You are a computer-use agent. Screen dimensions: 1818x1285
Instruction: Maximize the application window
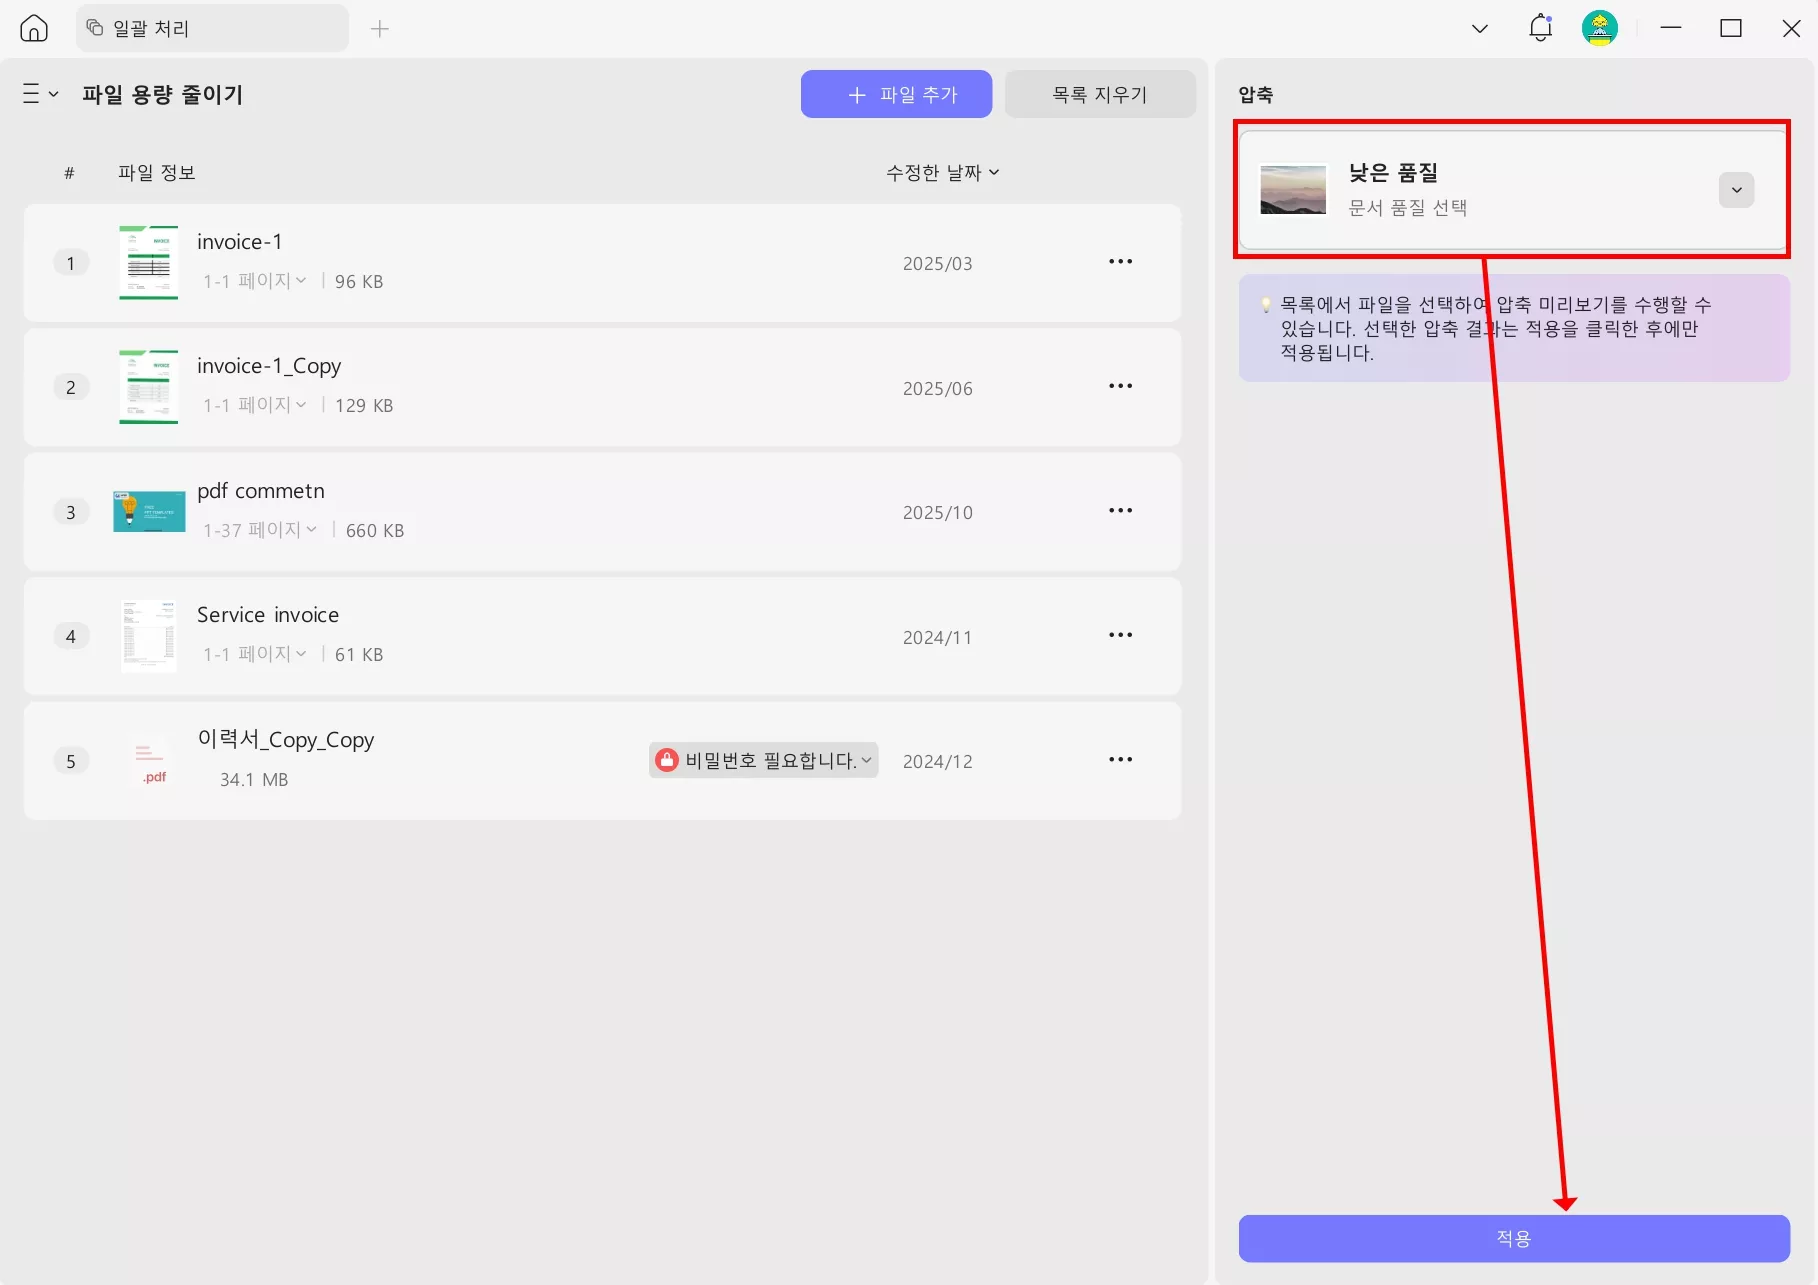pyautogui.click(x=1731, y=28)
